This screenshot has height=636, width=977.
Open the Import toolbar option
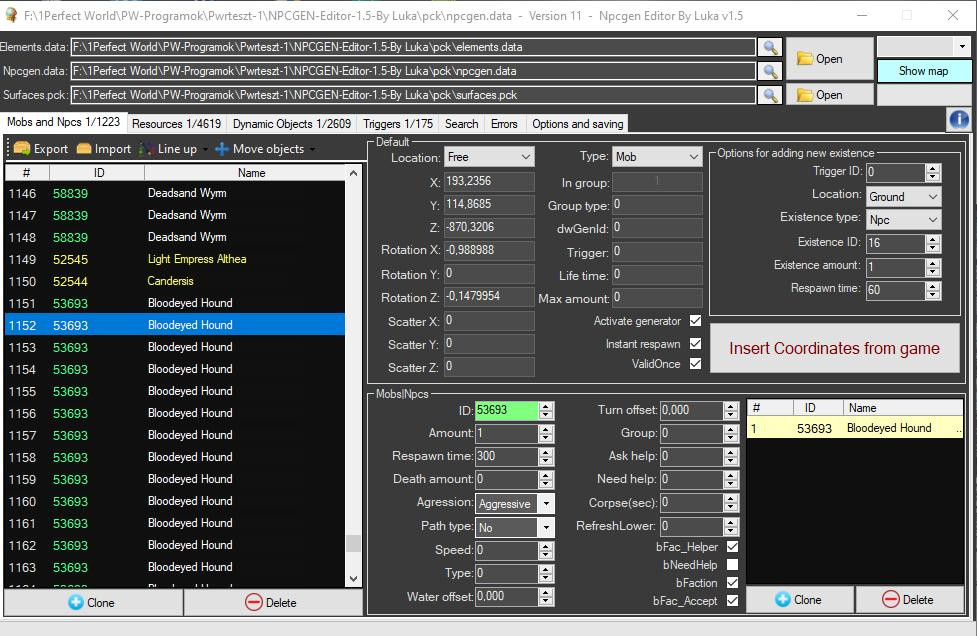point(103,149)
